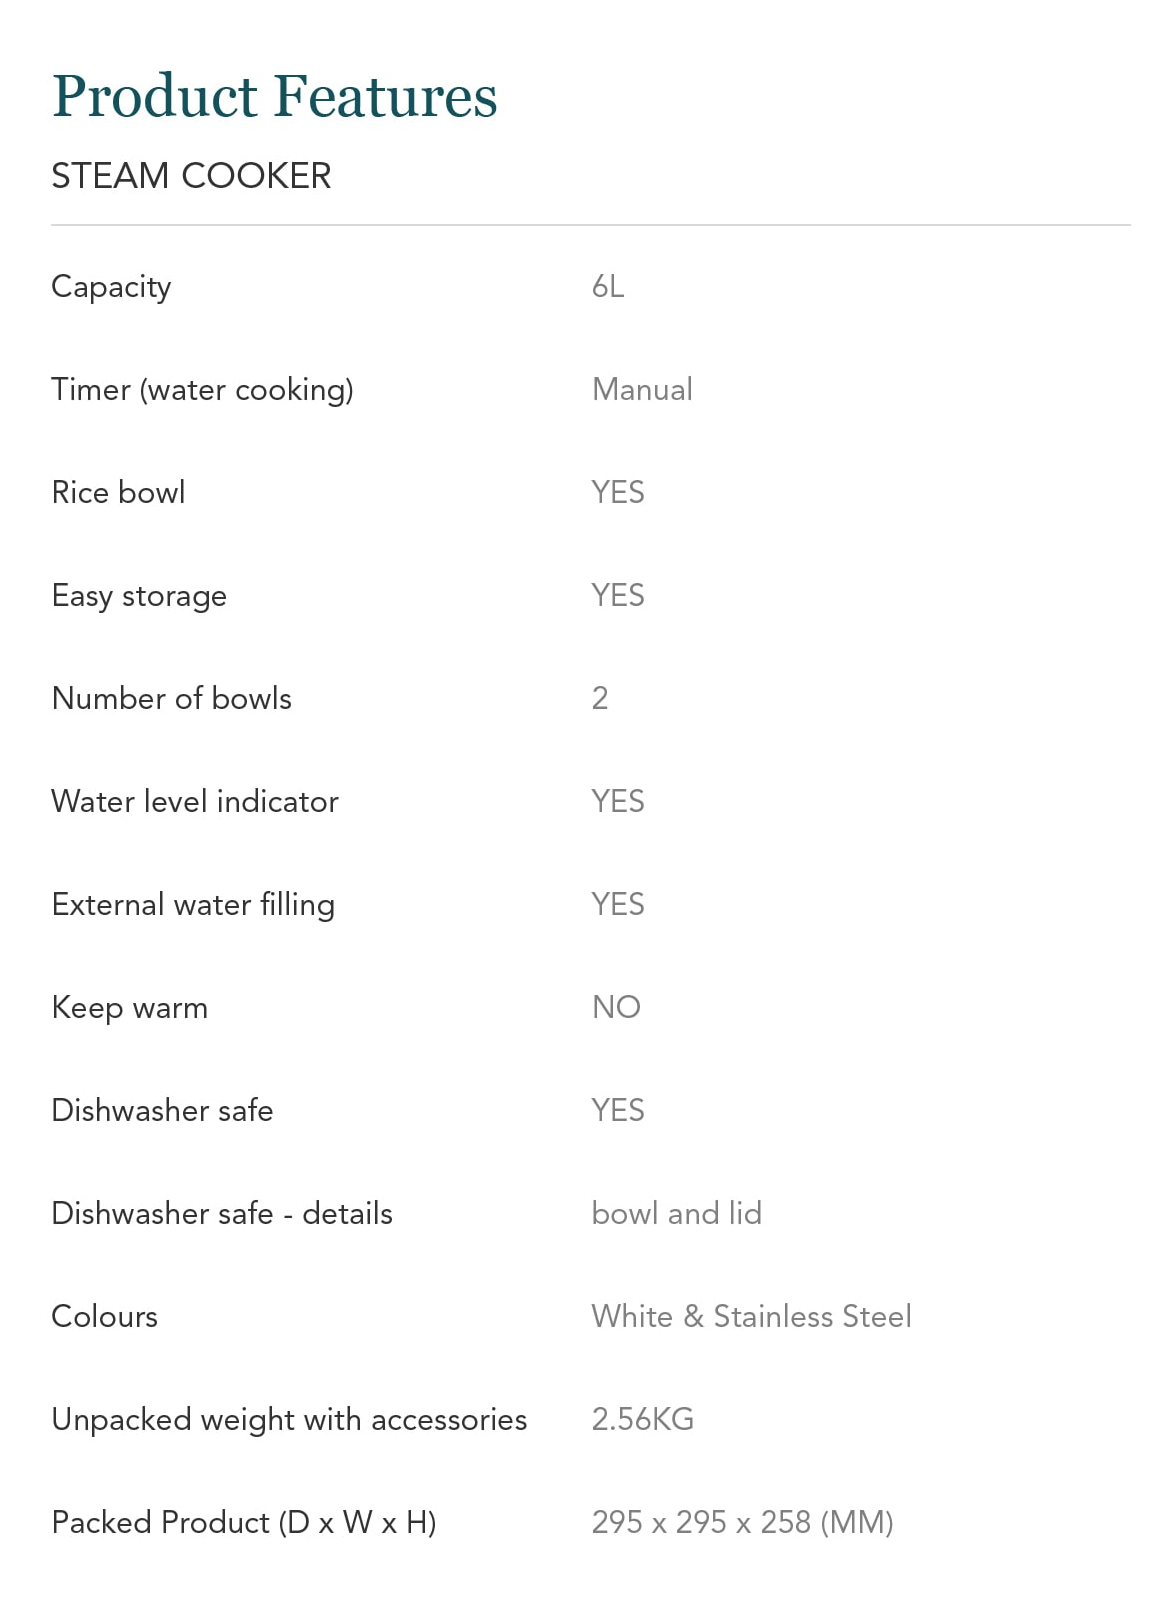Click the bowl and lid value
Viewport: 1160px width, 1624px height.
tap(676, 1214)
